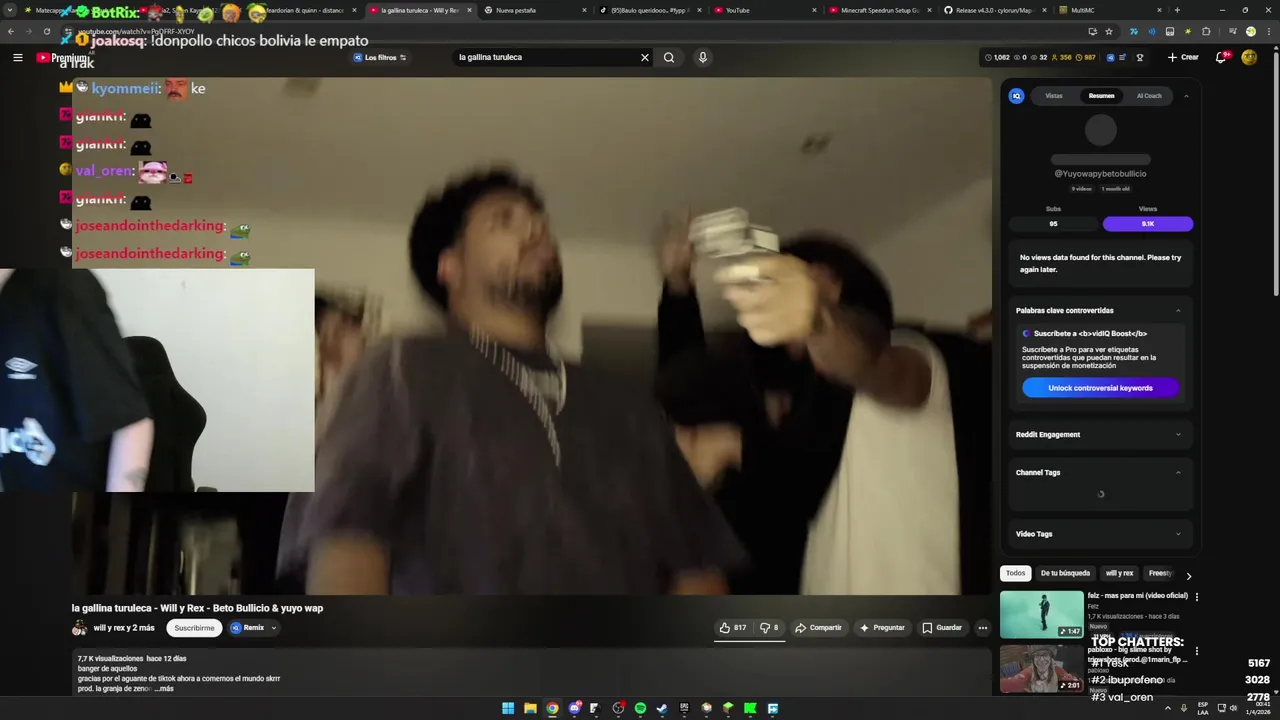Run the search with the magnifier button
The width and height of the screenshot is (1280, 720).
point(669,57)
